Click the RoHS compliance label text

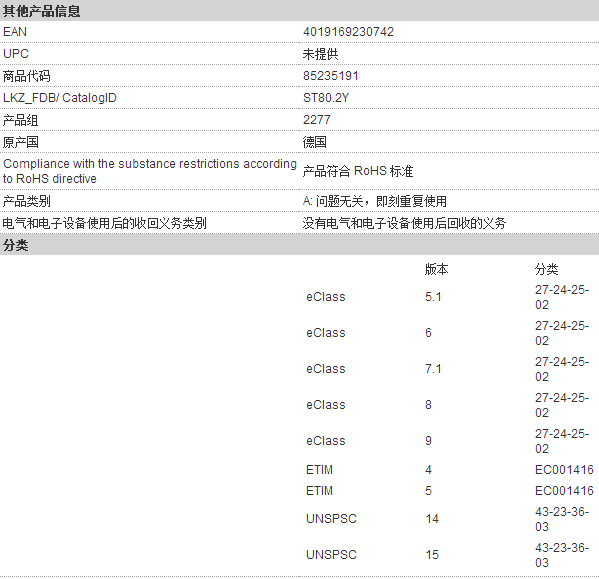(150, 171)
